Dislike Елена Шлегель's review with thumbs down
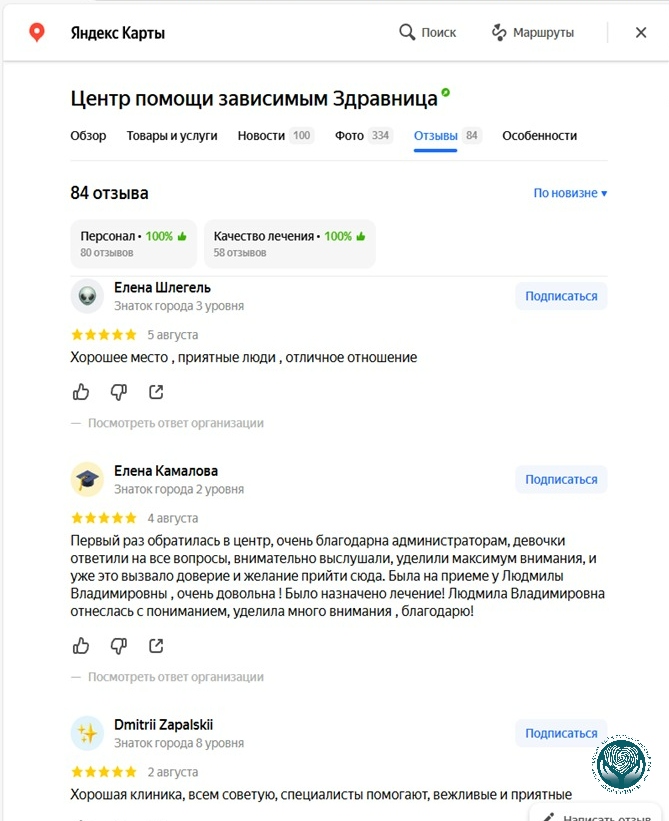This screenshot has width=669, height=821. pyautogui.click(x=119, y=392)
